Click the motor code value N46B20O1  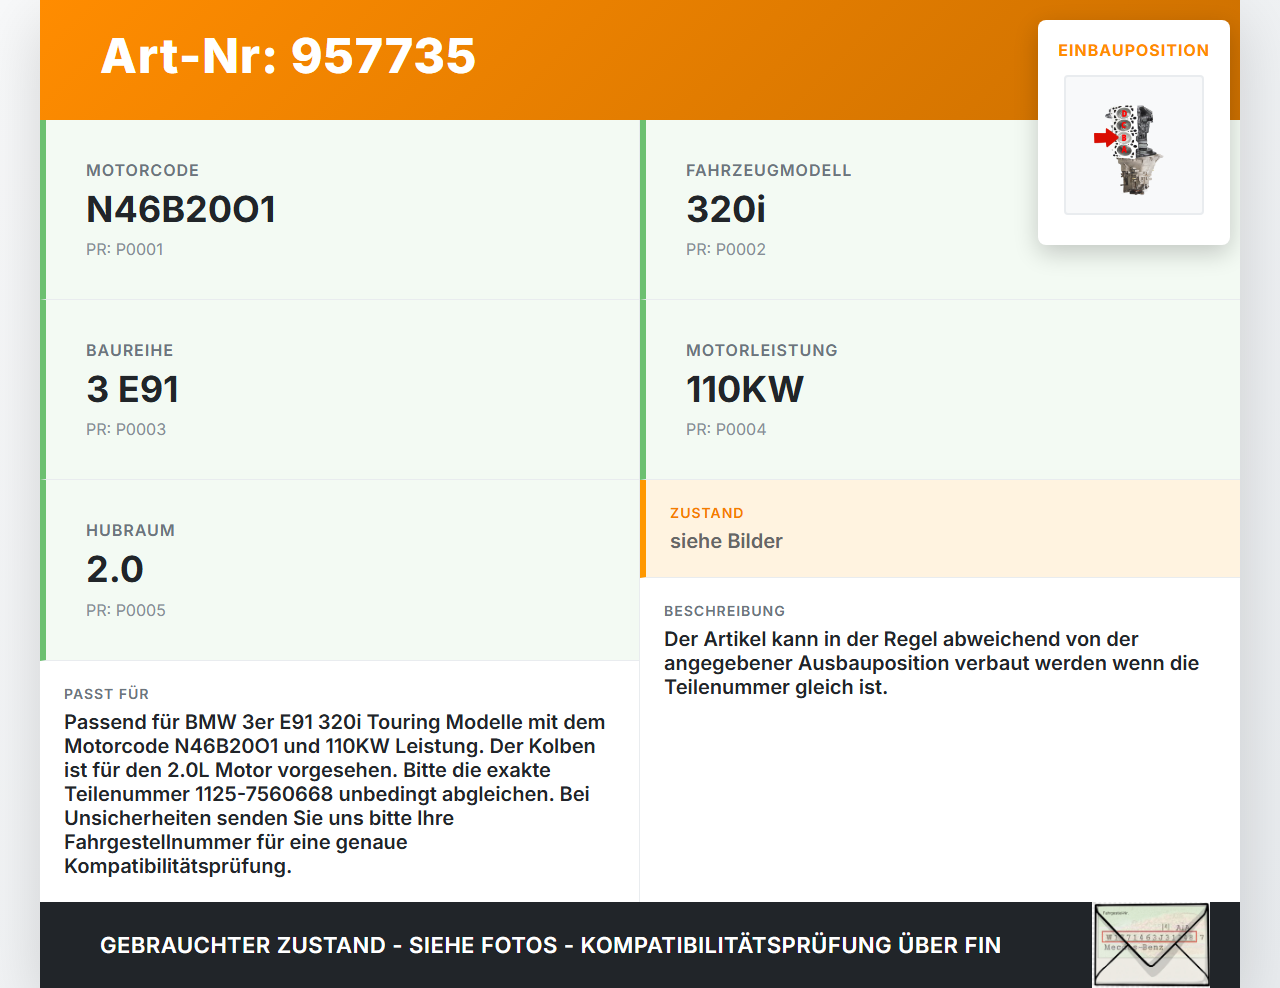coord(181,209)
